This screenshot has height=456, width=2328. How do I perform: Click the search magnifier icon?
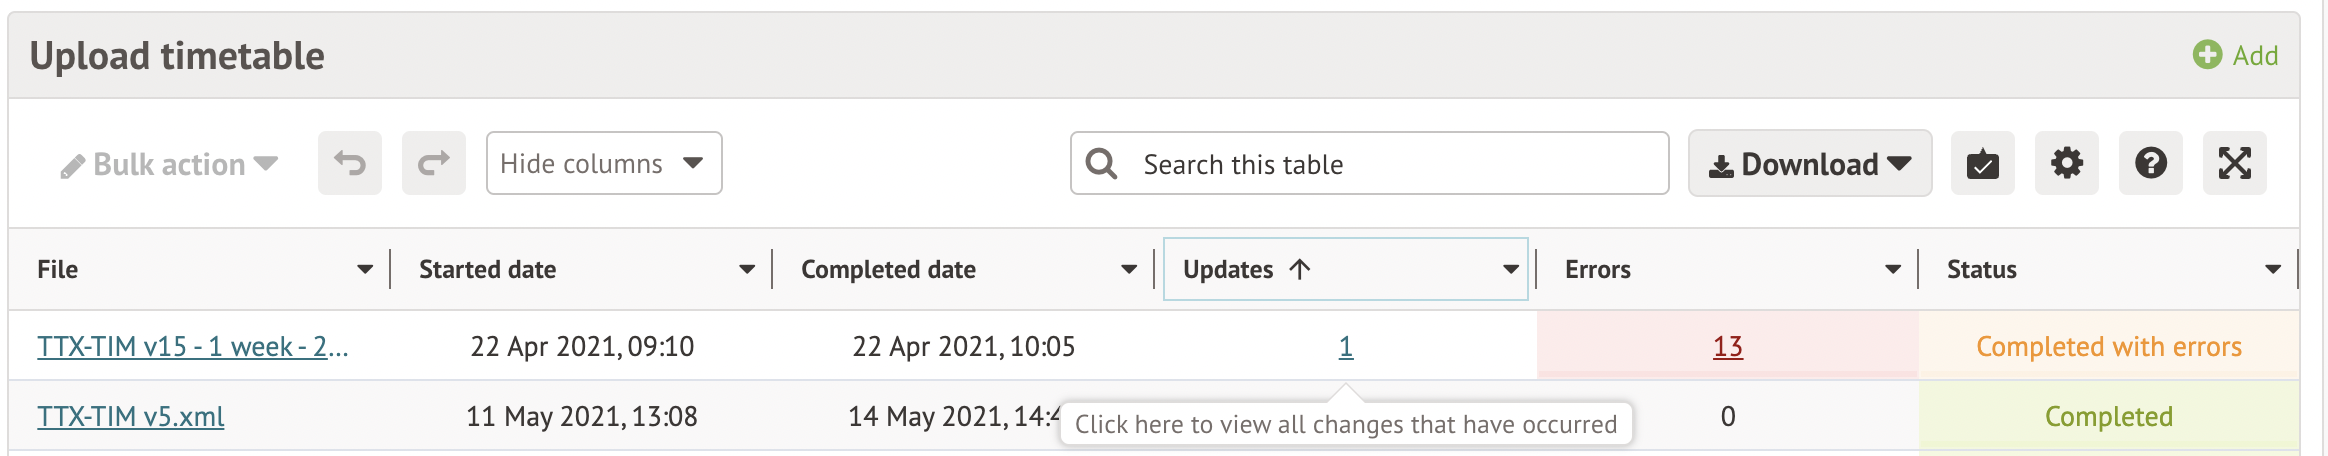[x=1101, y=163]
